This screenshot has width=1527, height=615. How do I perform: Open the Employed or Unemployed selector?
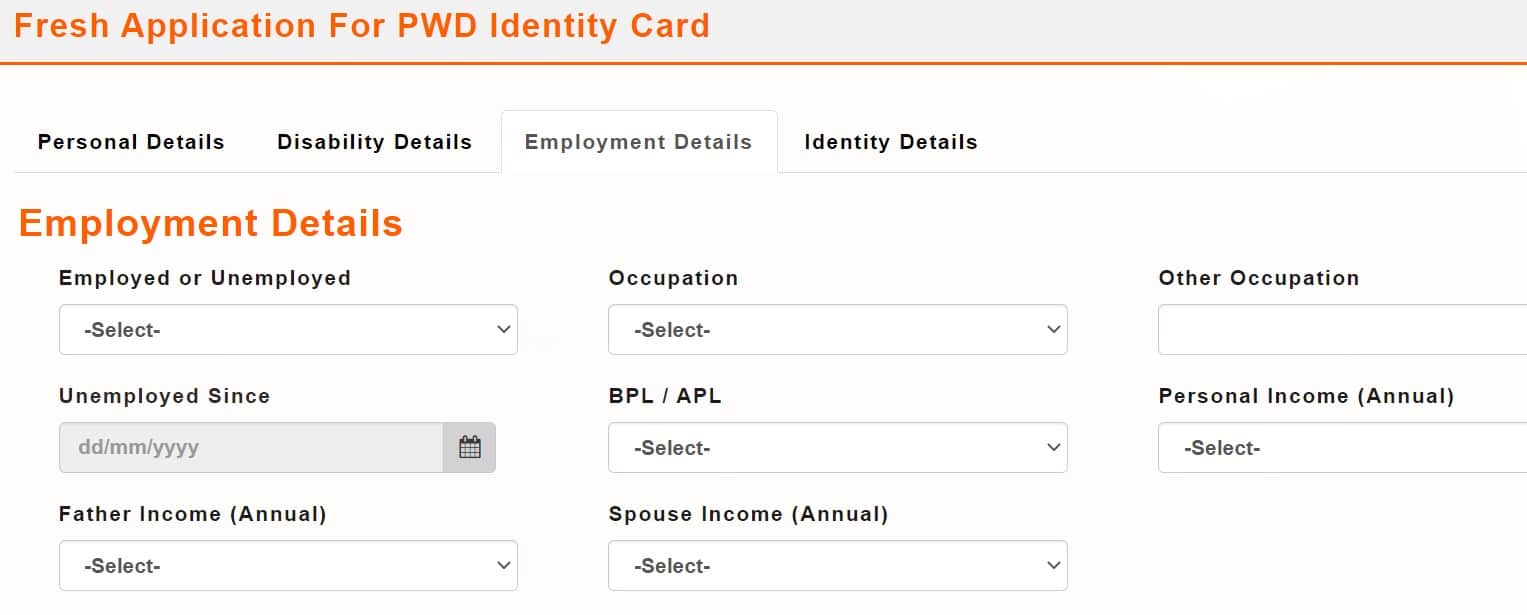tap(288, 329)
